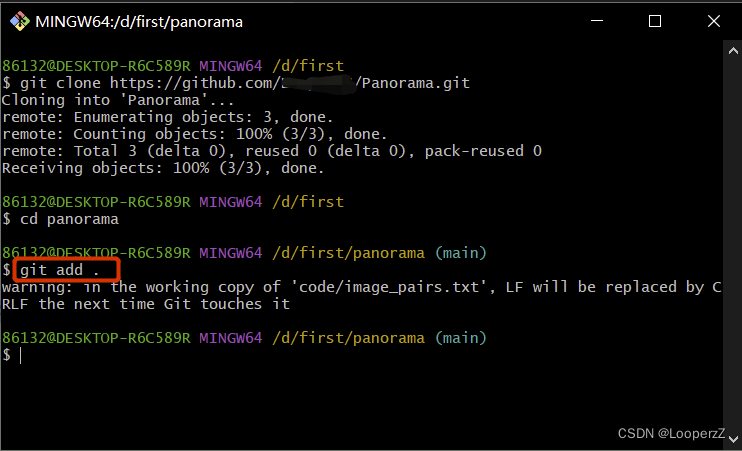Click the github.com clone URL
This screenshot has height=451, width=742.
pyautogui.click(x=290, y=83)
